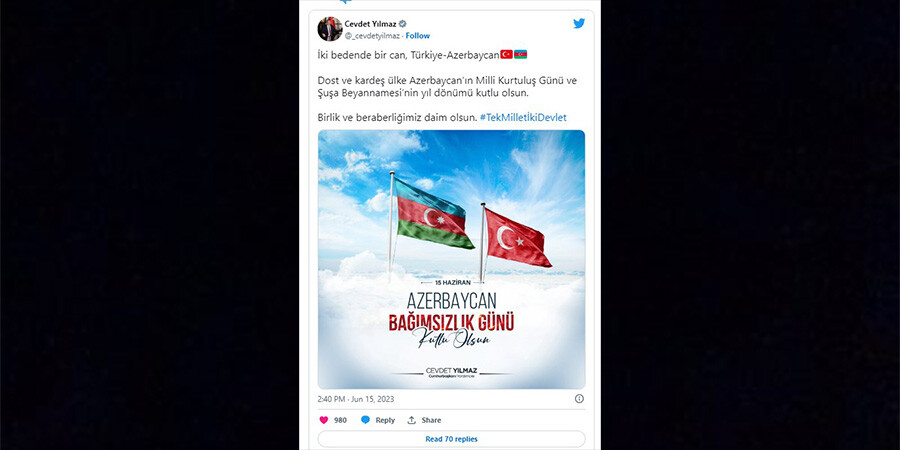Open the Azerbaycan Bağımsızlık Günü image
The height and width of the screenshot is (450, 900).
pos(452,259)
